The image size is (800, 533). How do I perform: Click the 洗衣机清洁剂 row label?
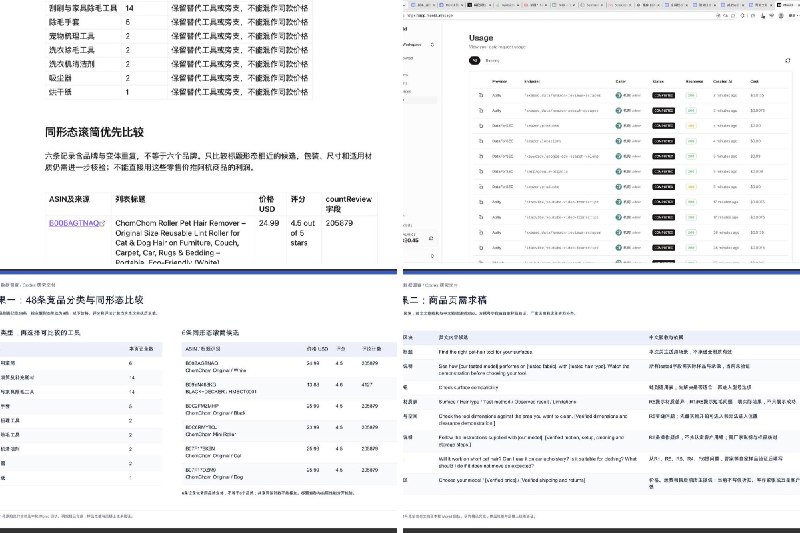(x=72, y=64)
